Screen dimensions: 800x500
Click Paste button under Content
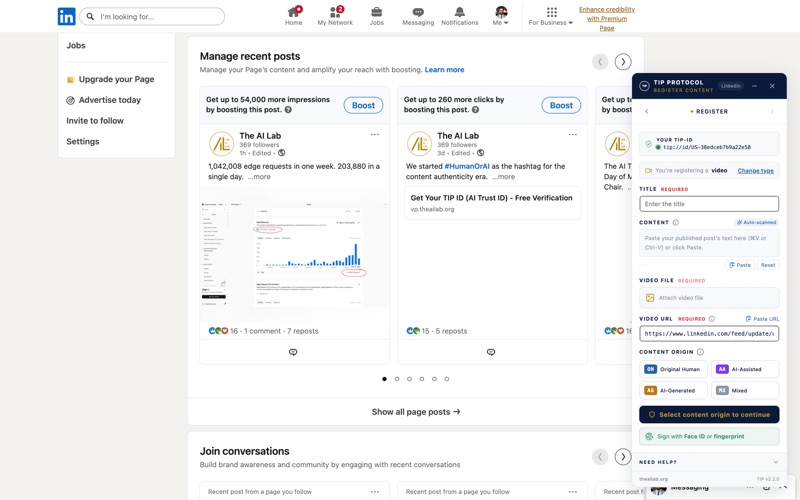click(x=740, y=265)
